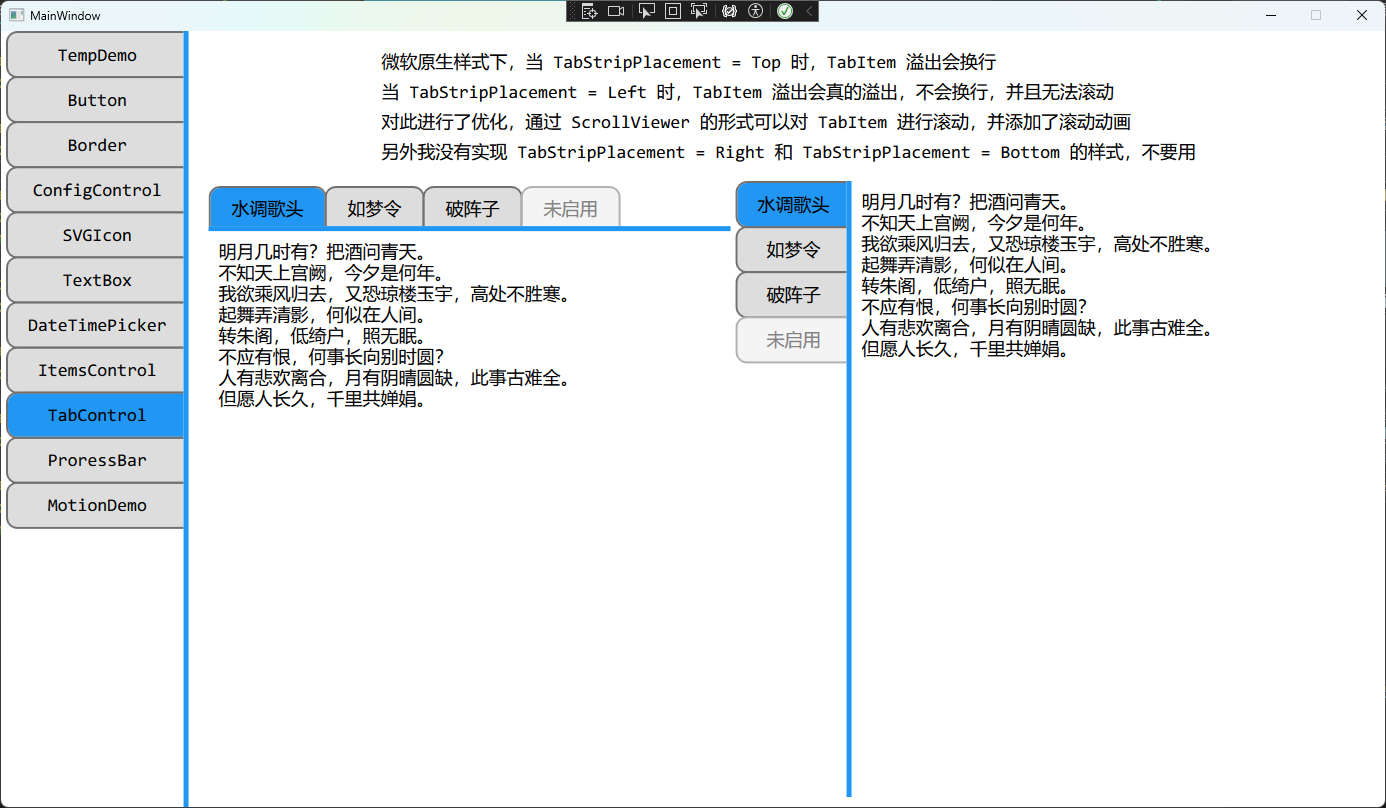Image resolution: width=1386 pixels, height=808 pixels.
Task: Open accessibility checker person icon
Action: pos(755,11)
